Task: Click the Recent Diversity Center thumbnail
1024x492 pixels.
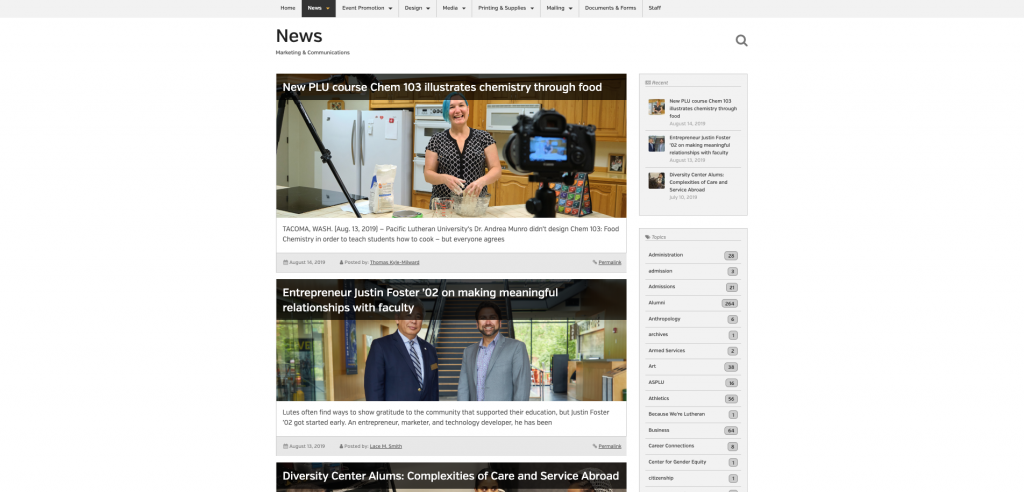Action: pyautogui.click(x=656, y=180)
